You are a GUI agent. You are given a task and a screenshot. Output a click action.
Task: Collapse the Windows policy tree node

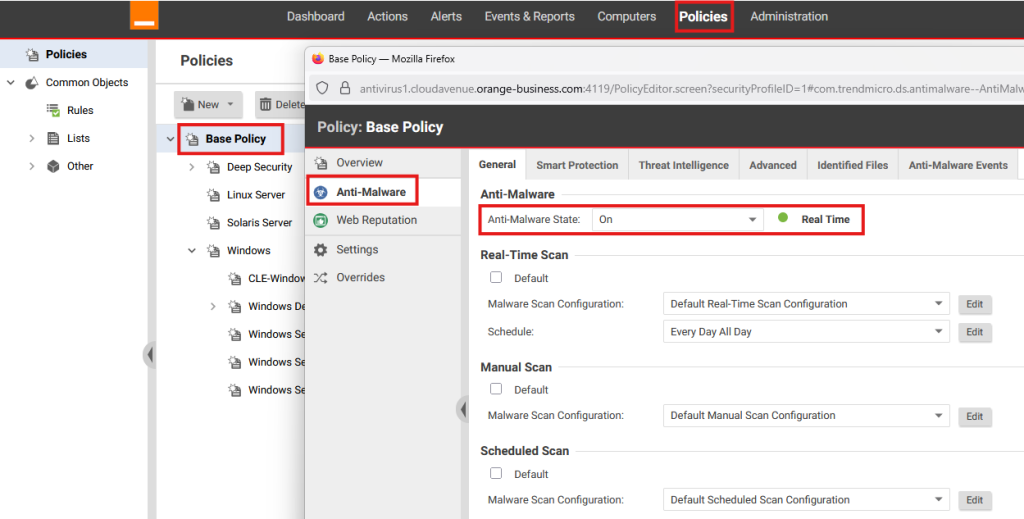(x=192, y=251)
